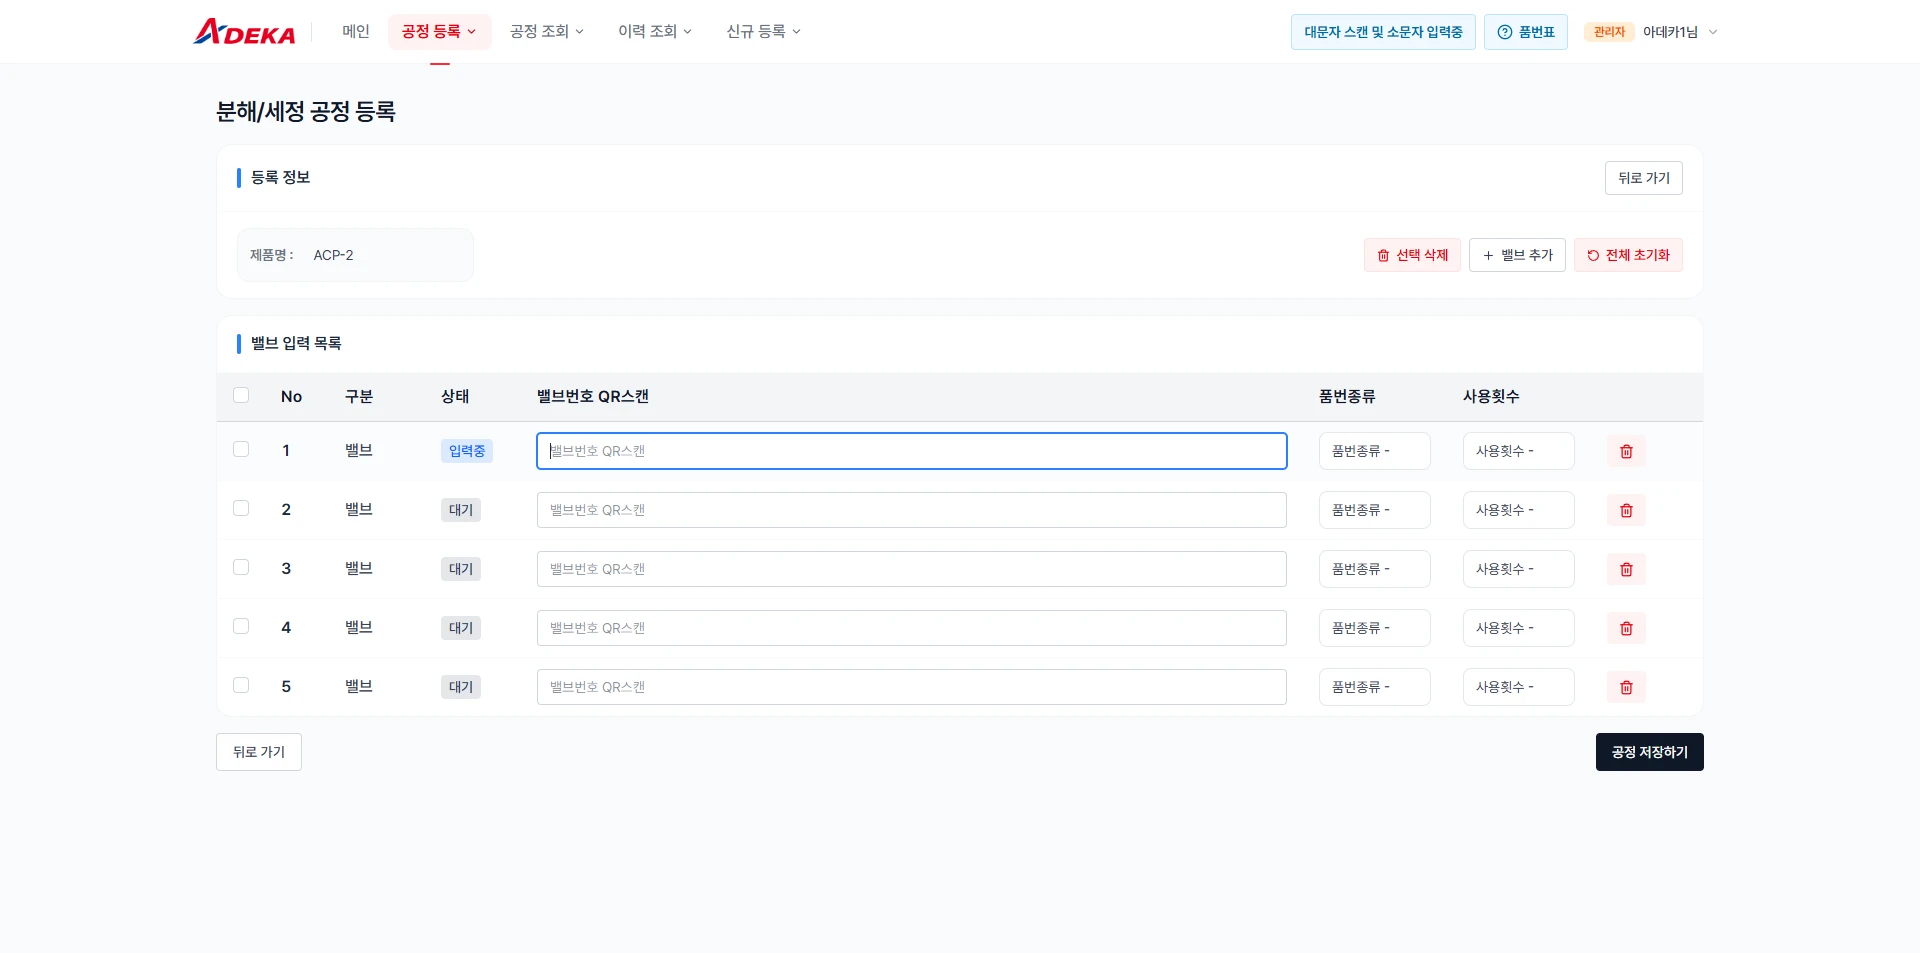
Task: Click 선택 삭제 button
Action: [1412, 255]
